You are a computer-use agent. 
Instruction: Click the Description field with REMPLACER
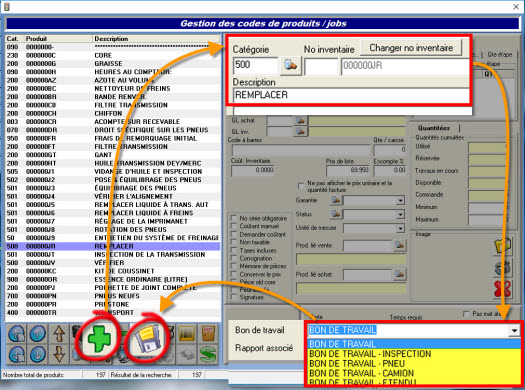(x=351, y=95)
